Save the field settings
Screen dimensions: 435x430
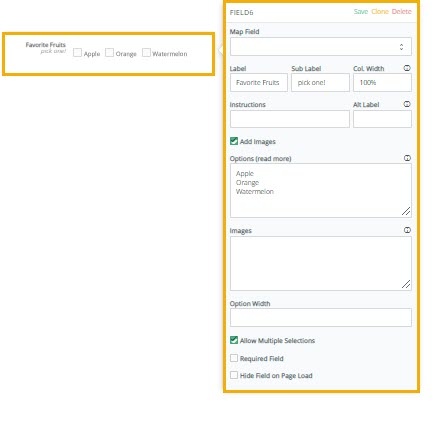[361, 12]
